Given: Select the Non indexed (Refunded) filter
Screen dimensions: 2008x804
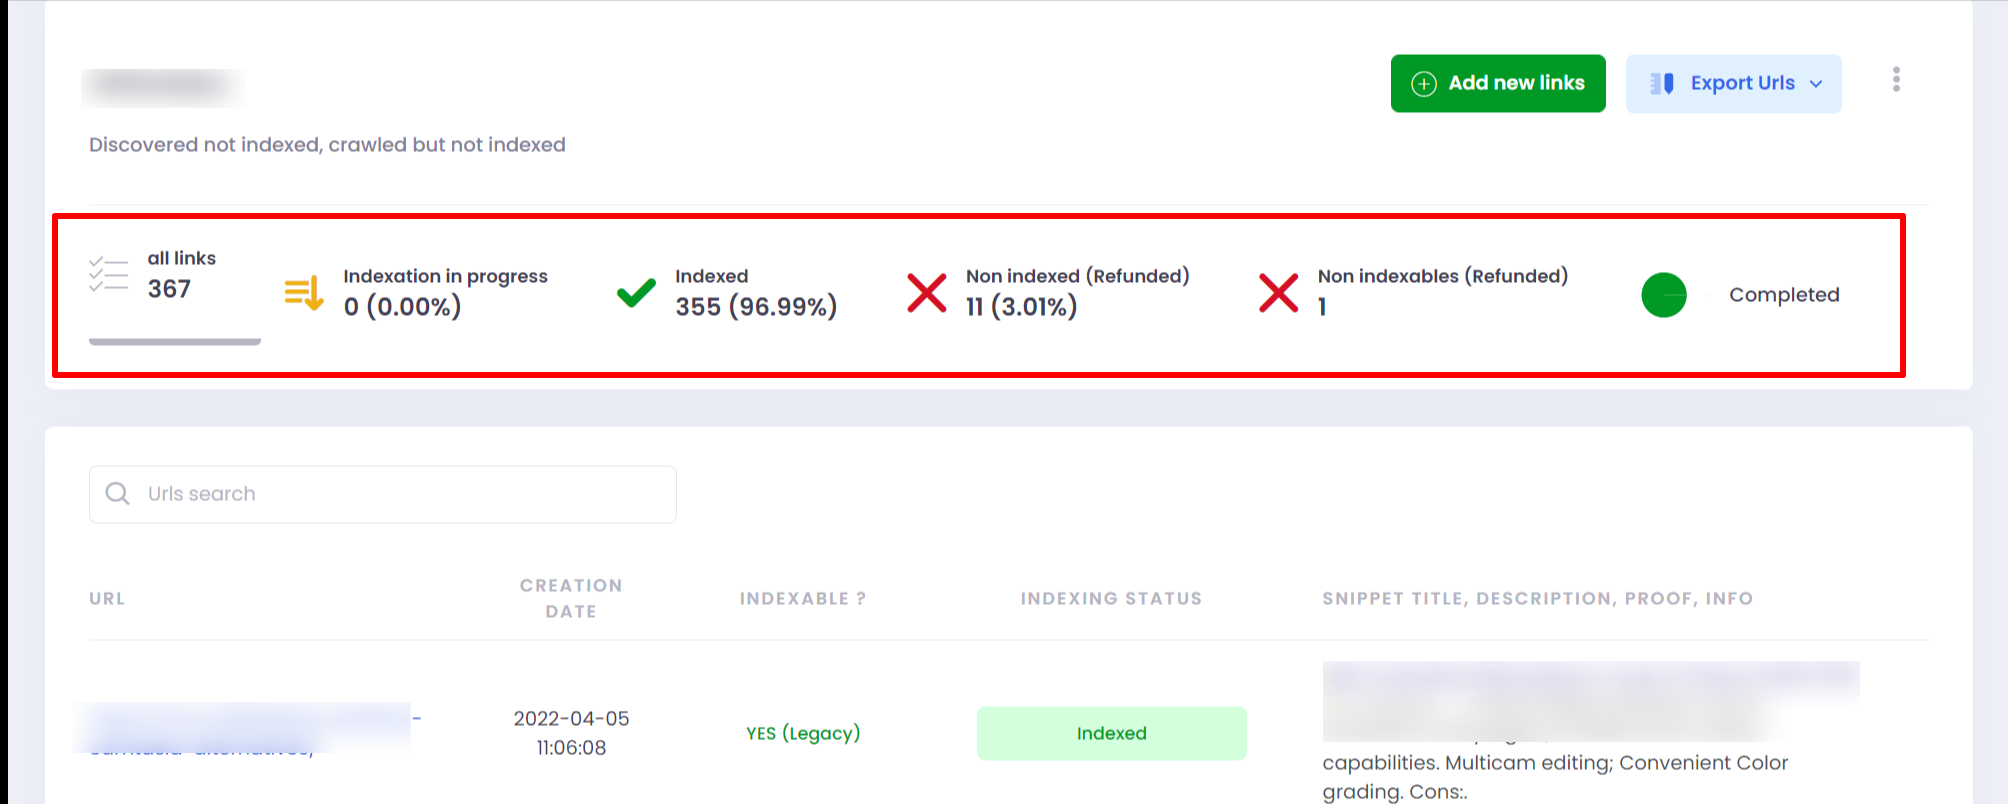Looking at the screenshot, I should [x=1076, y=292].
